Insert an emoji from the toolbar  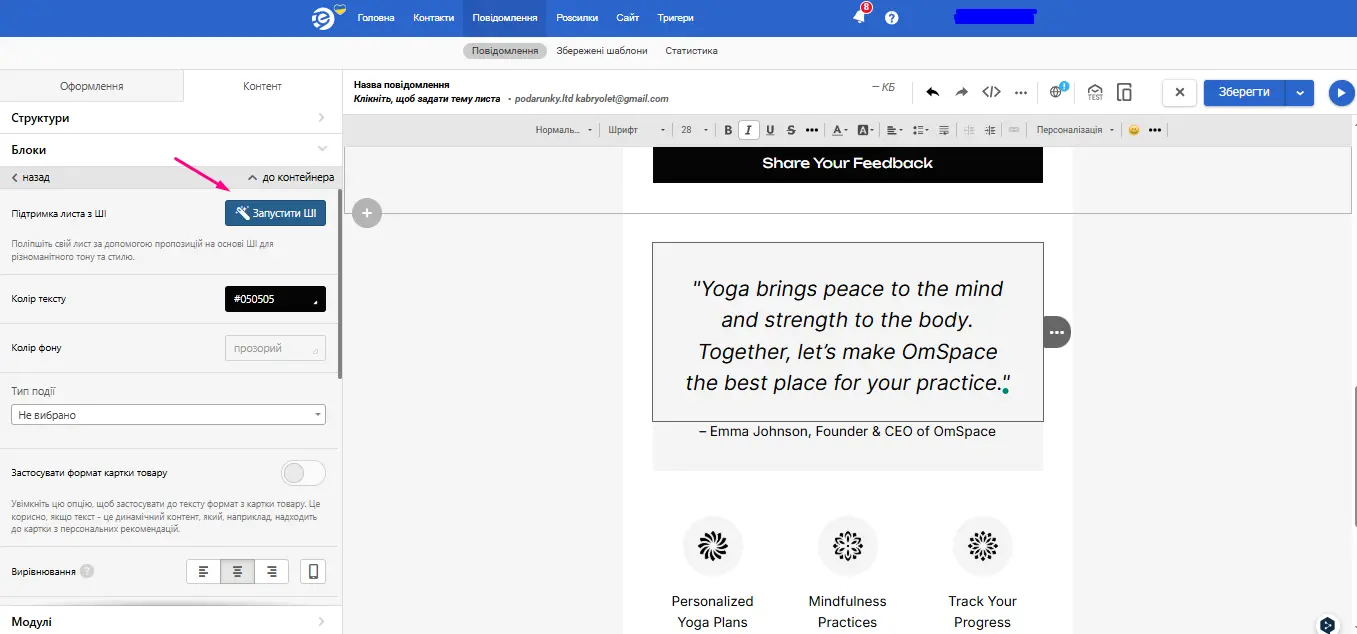(x=1134, y=130)
